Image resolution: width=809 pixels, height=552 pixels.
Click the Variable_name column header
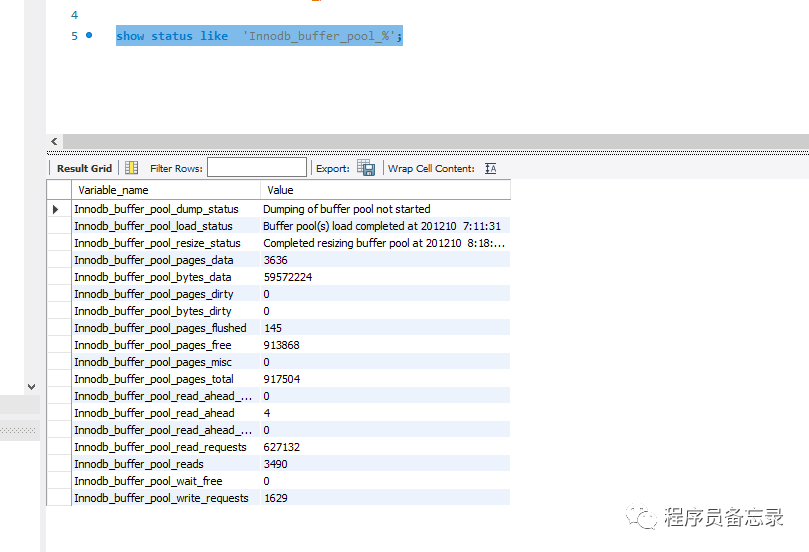[166, 190]
